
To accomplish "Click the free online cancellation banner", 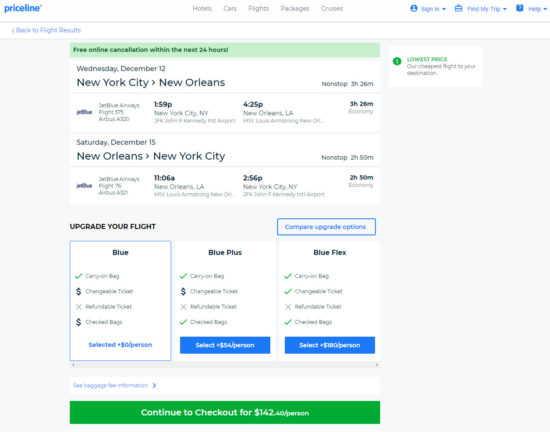I will point(225,50).
